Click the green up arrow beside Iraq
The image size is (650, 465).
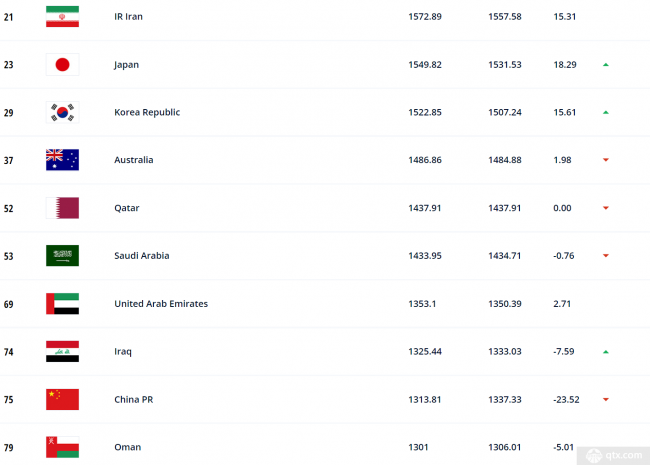point(606,352)
